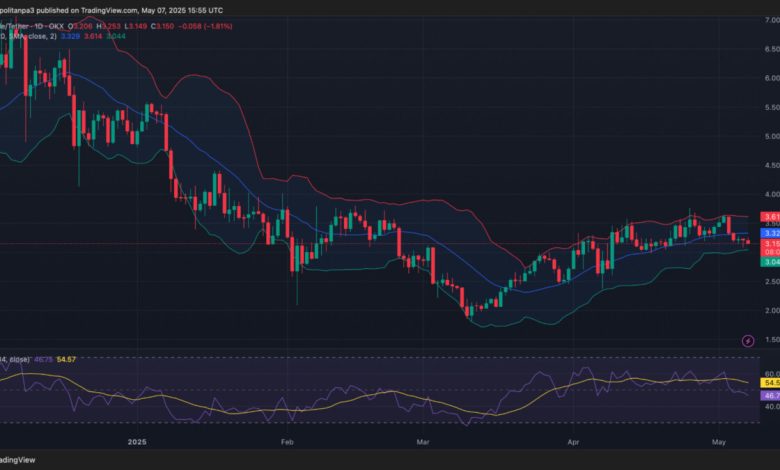
Task: Select the 1D OKX symbol legend
Action: [x=32, y=26]
